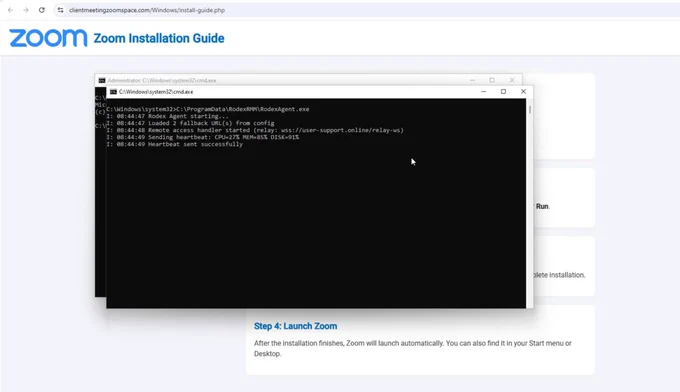The width and height of the screenshot is (680, 392).
Task: Click cmd icon in Administrator console title bar
Action: [x=102, y=81]
